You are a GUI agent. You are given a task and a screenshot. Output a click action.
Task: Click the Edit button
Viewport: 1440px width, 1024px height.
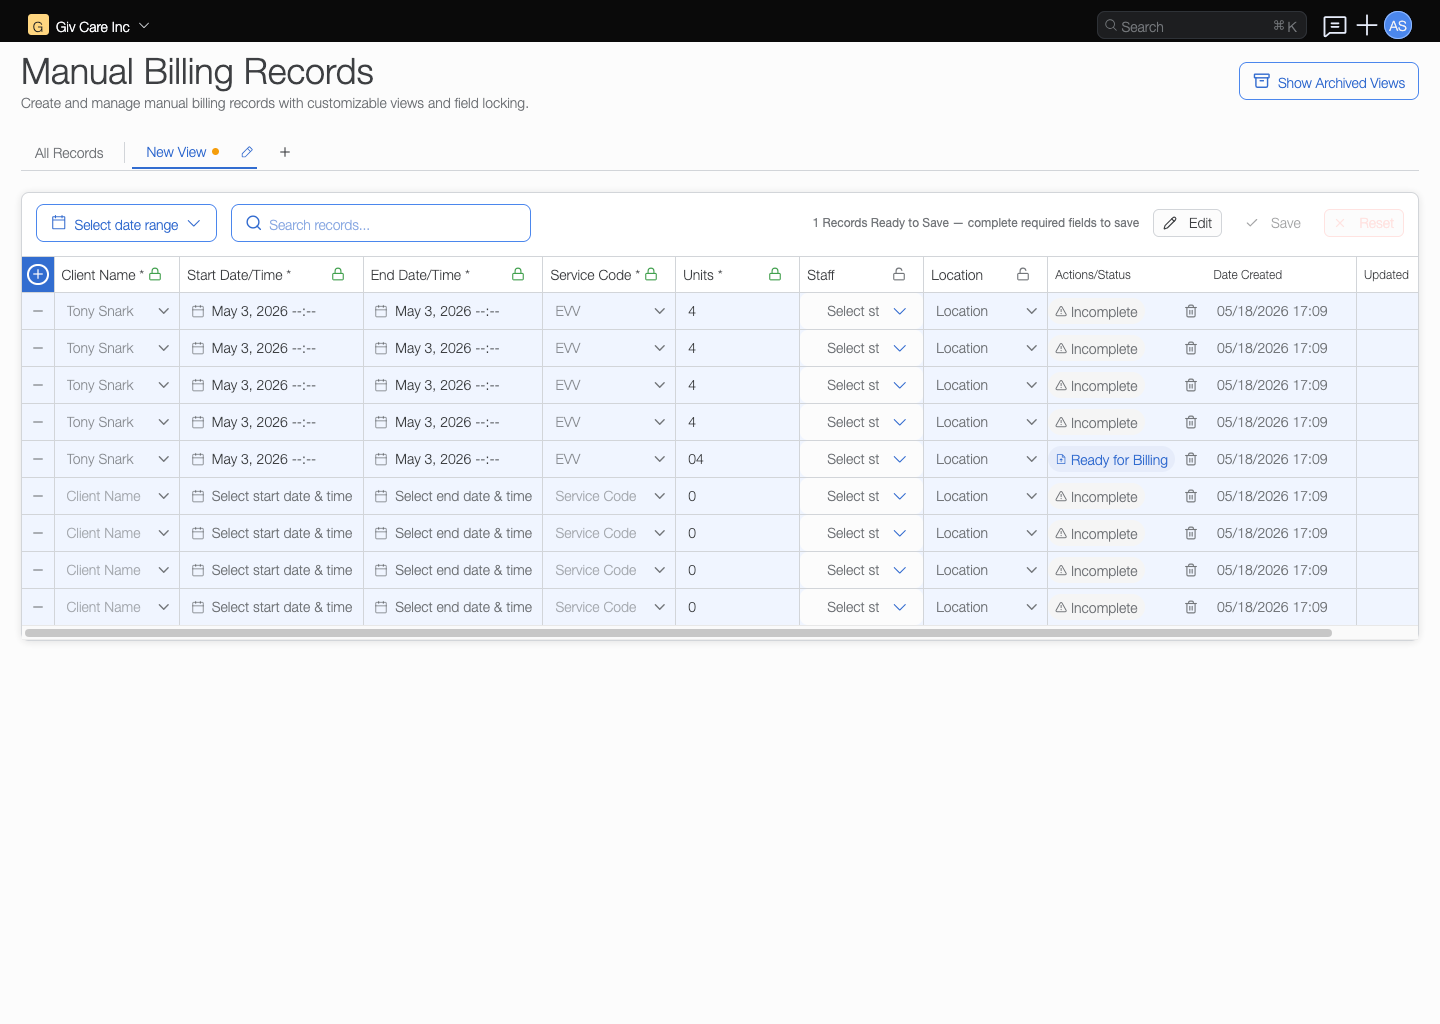click(x=1187, y=223)
